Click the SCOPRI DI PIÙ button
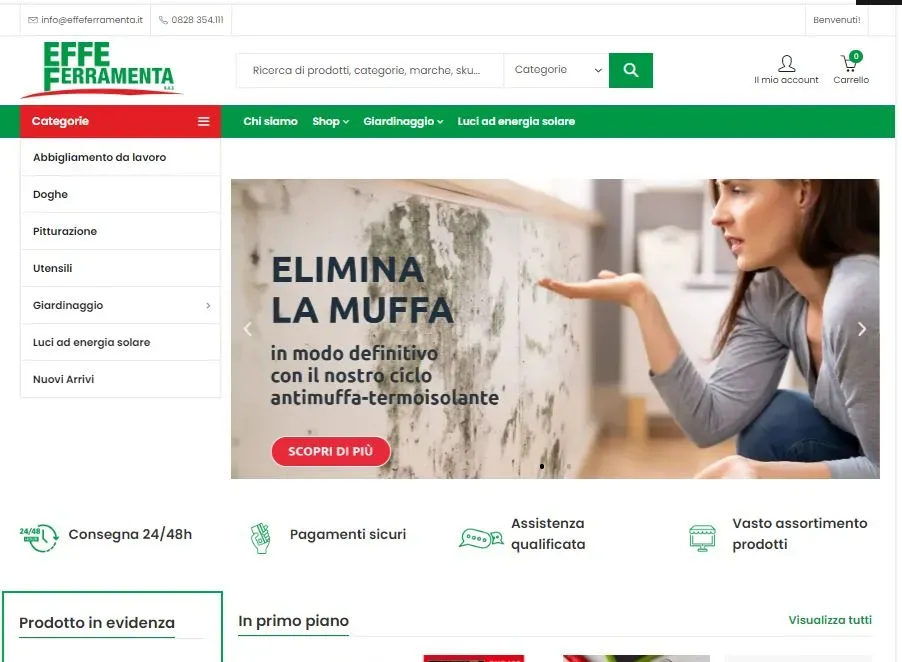Screen dimensions: 902x662 tap(331, 451)
